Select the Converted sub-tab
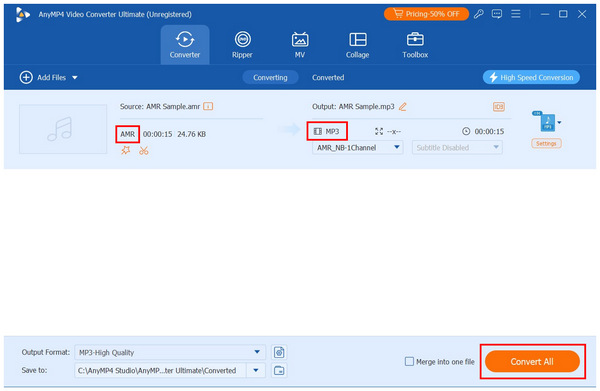 pyautogui.click(x=328, y=77)
